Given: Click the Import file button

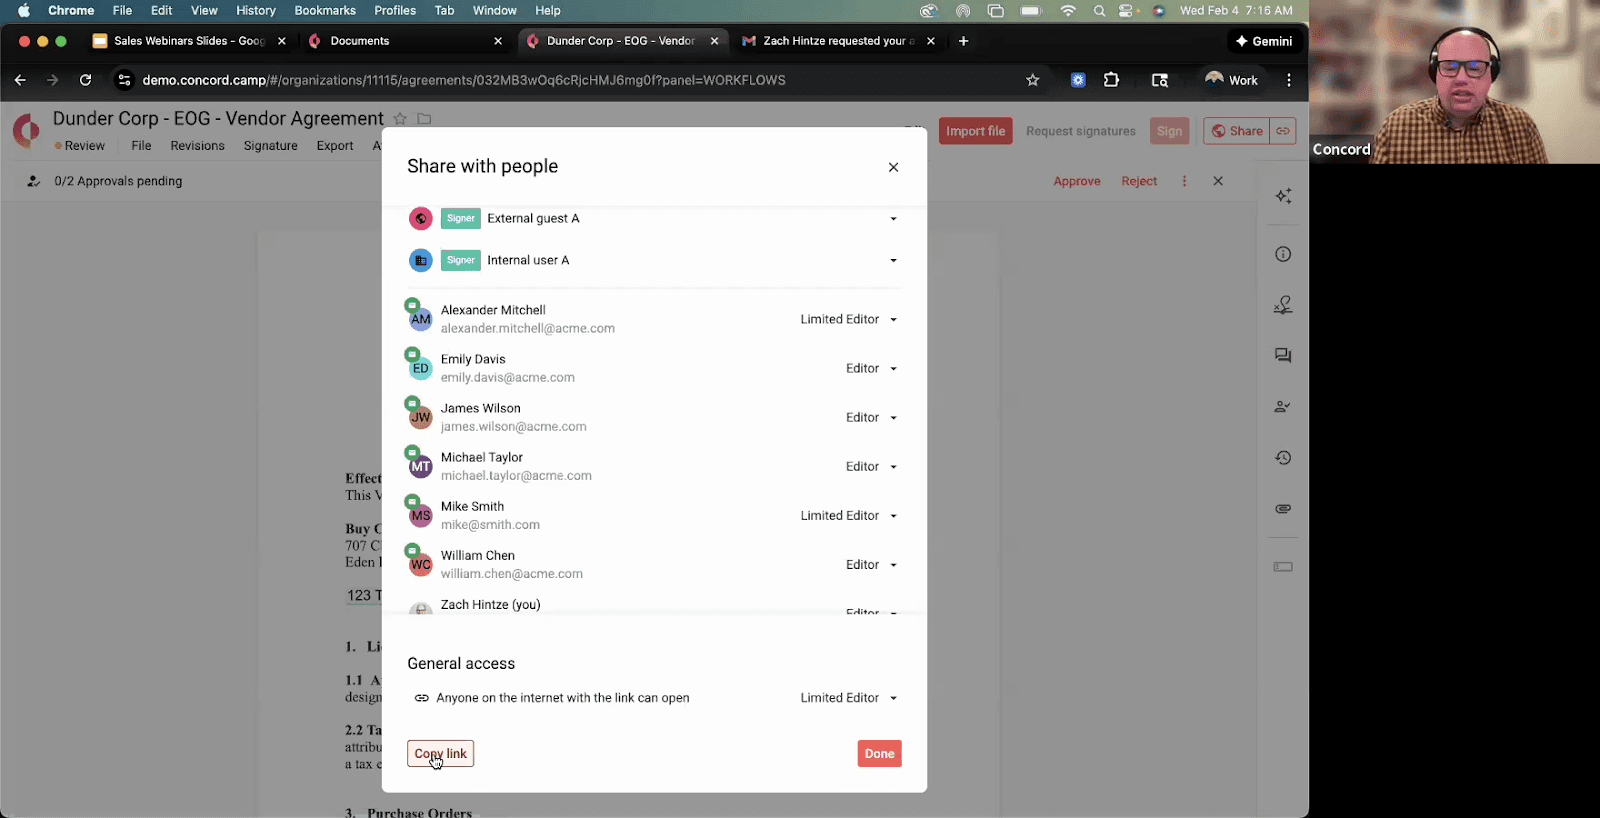Looking at the screenshot, I should 975,131.
